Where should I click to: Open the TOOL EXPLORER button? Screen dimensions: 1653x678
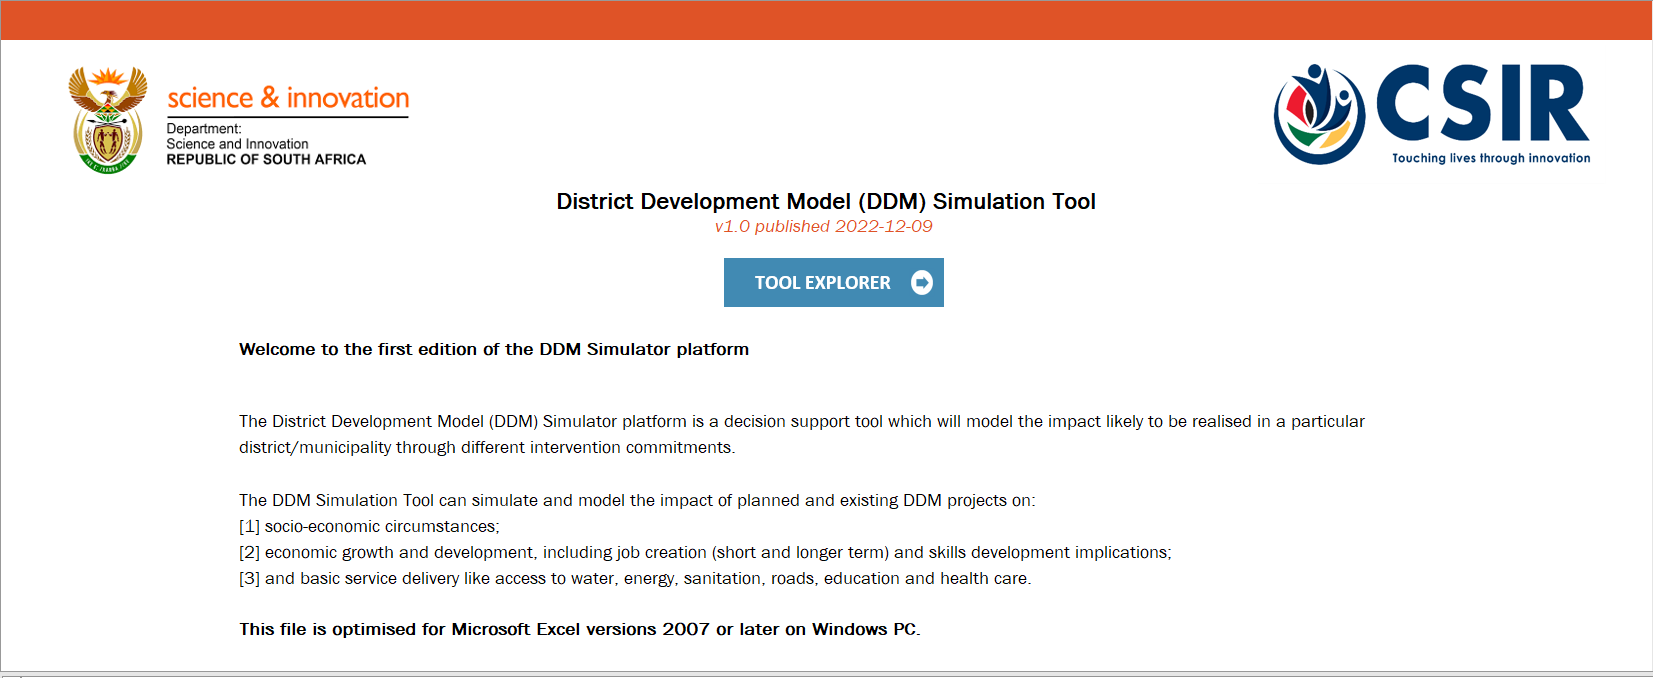coord(833,283)
